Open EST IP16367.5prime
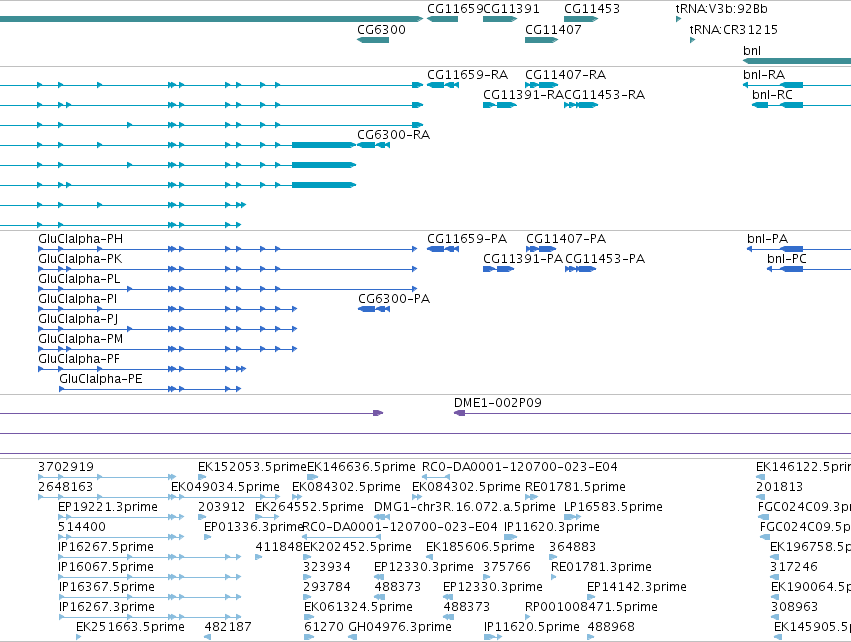The height and width of the screenshot is (642, 851). click(107, 587)
